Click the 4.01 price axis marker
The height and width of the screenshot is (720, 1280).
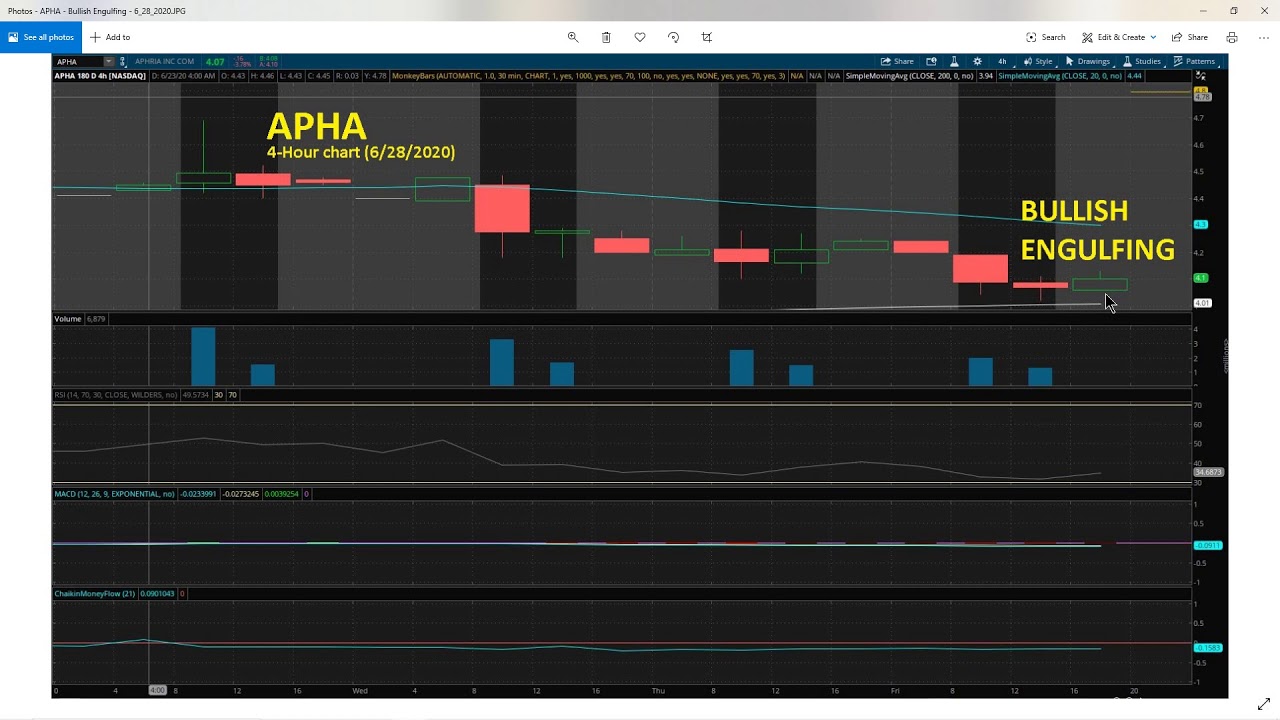tap(1202, 302)
